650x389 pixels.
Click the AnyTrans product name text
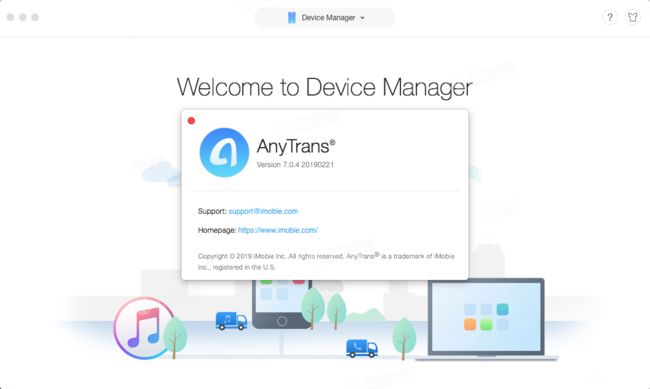click(296, 146)
